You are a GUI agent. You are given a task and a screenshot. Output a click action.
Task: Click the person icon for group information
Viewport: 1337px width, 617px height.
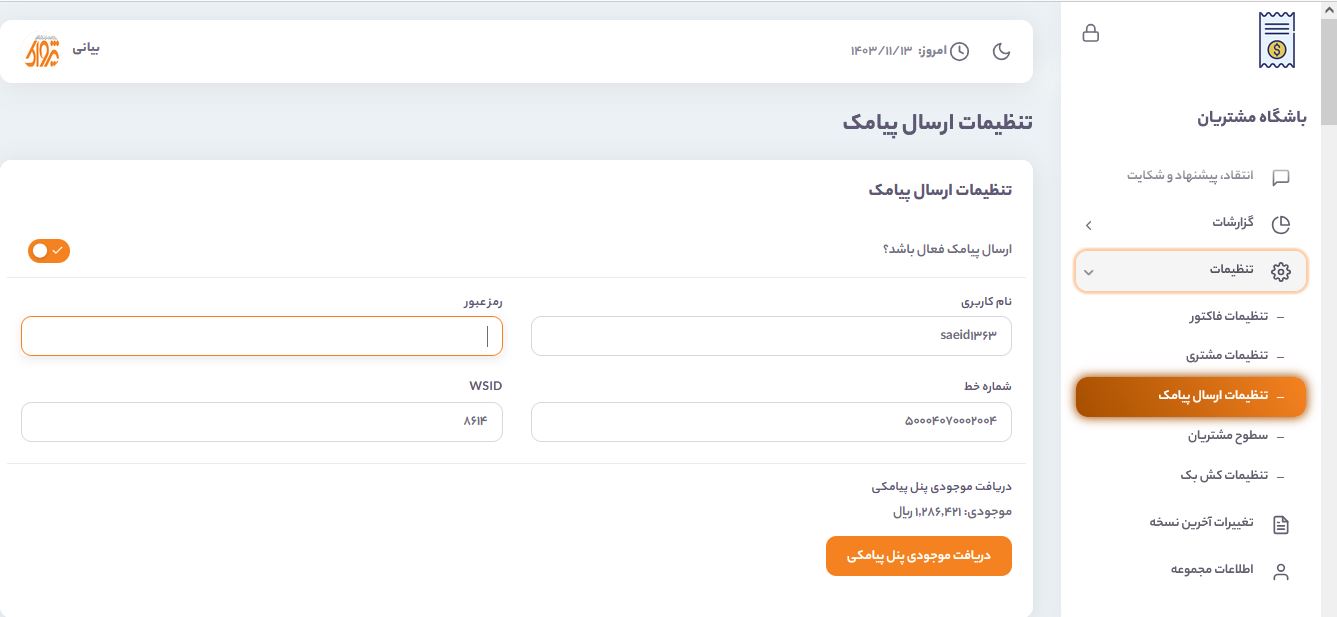tap(1280, 572)
